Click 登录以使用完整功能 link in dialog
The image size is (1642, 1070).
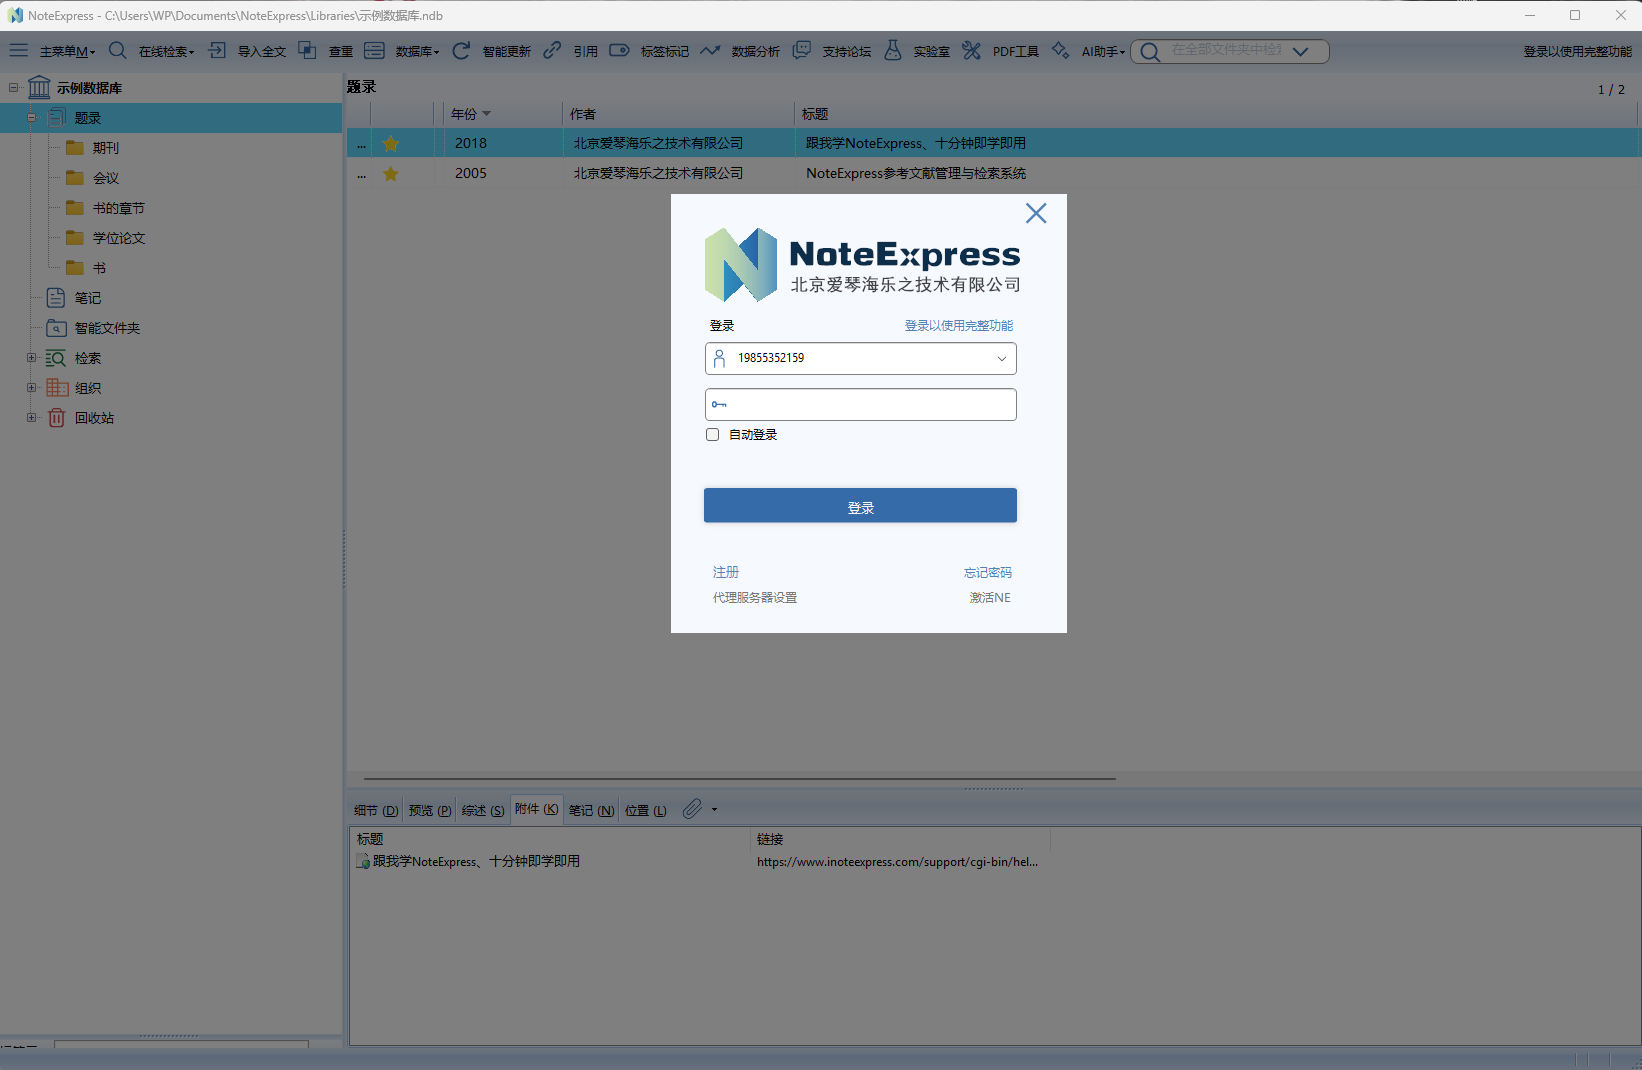coord(959,325)
